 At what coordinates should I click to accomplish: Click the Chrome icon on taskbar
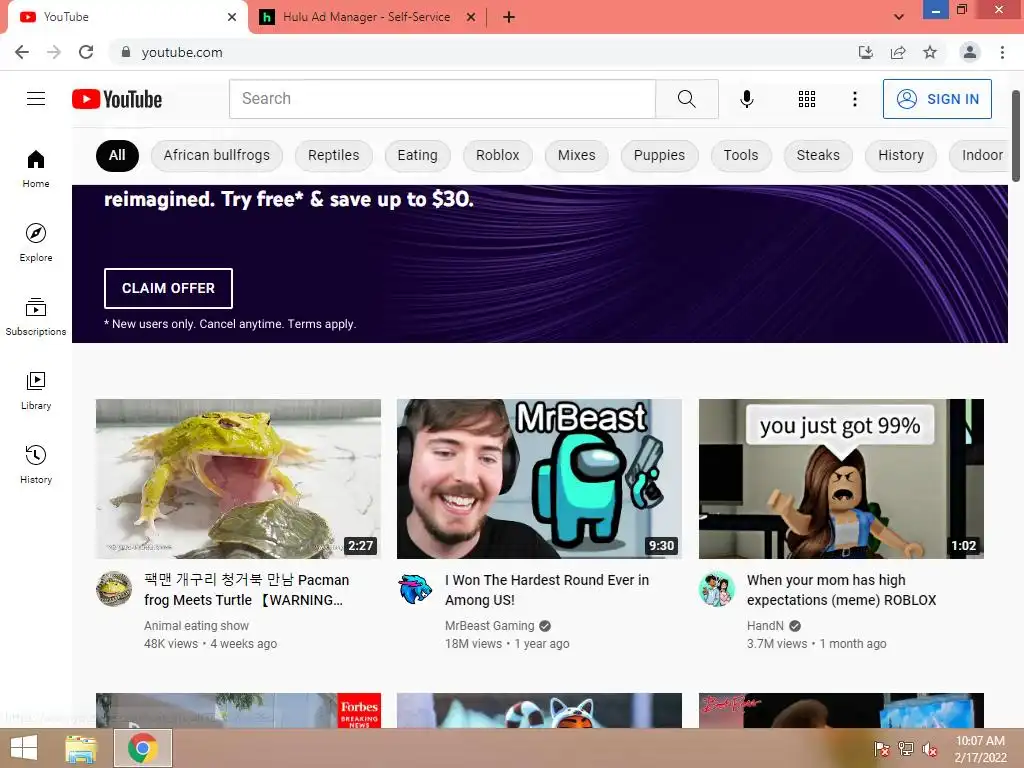(142, 748)
